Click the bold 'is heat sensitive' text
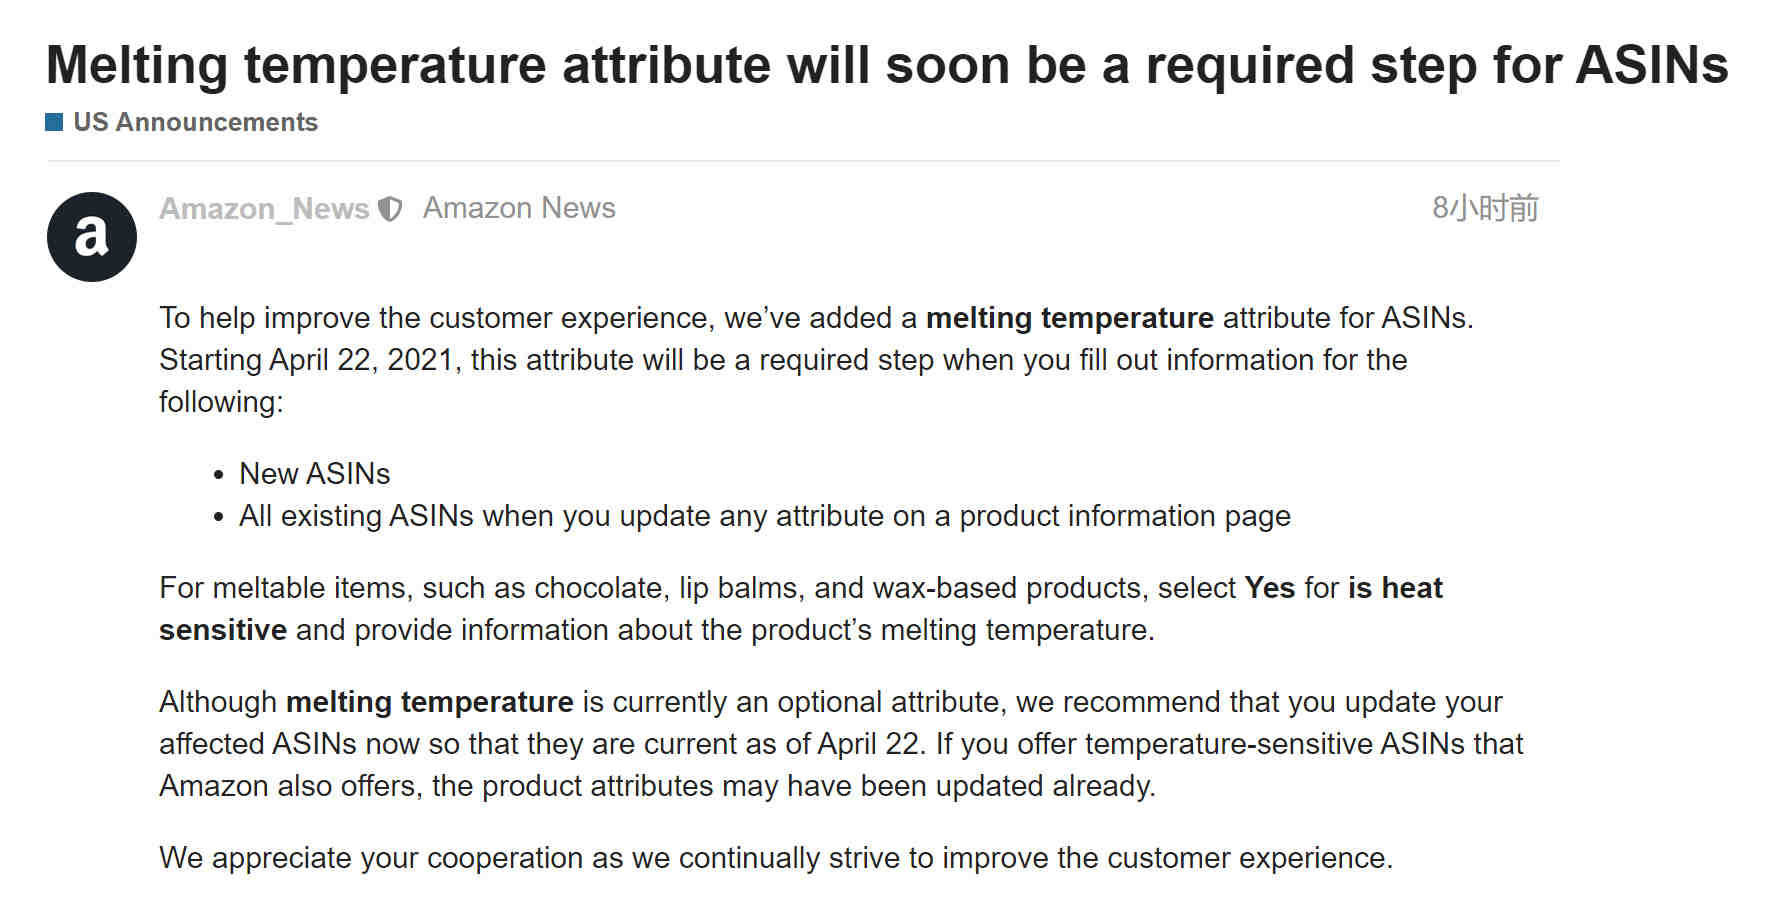This screenshot has height=911, width=1773. click(x=1395, y=588)
